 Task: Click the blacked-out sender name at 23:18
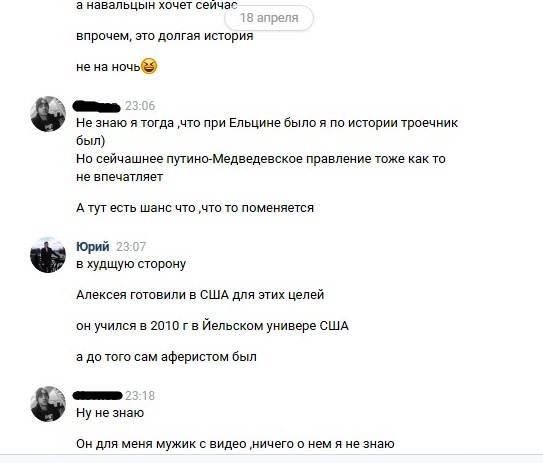pyautogui.click(x=98, y=395)
